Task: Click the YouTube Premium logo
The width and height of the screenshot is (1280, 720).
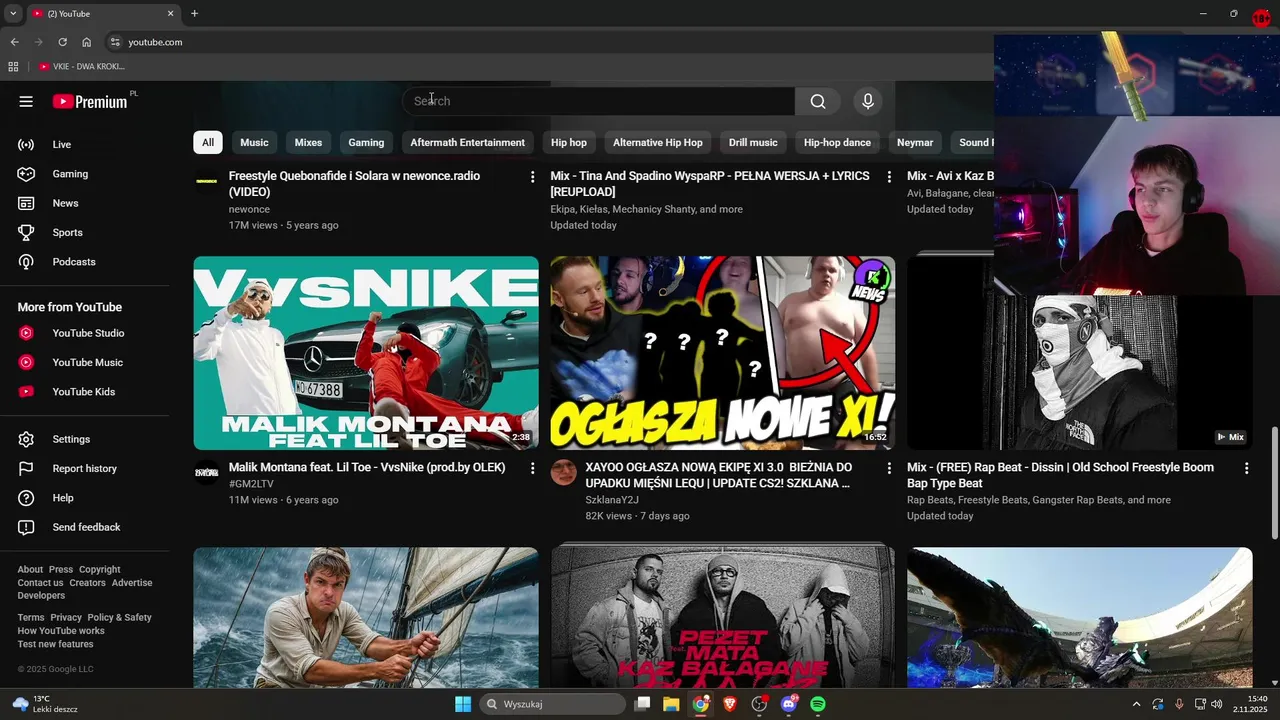Action: [90, 101]
